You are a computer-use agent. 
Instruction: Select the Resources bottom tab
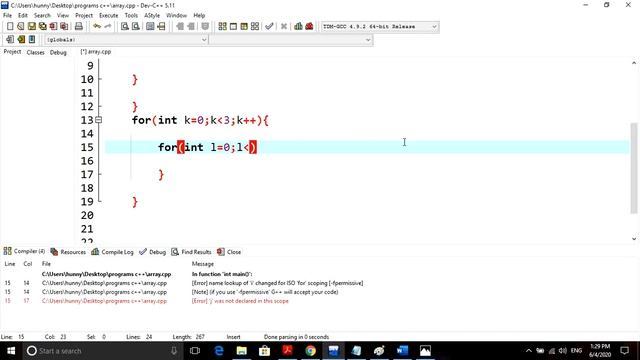(68, 252)
